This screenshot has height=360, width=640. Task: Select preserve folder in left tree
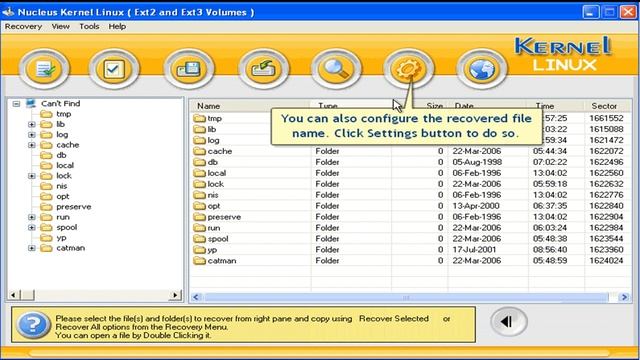point(73,207)
